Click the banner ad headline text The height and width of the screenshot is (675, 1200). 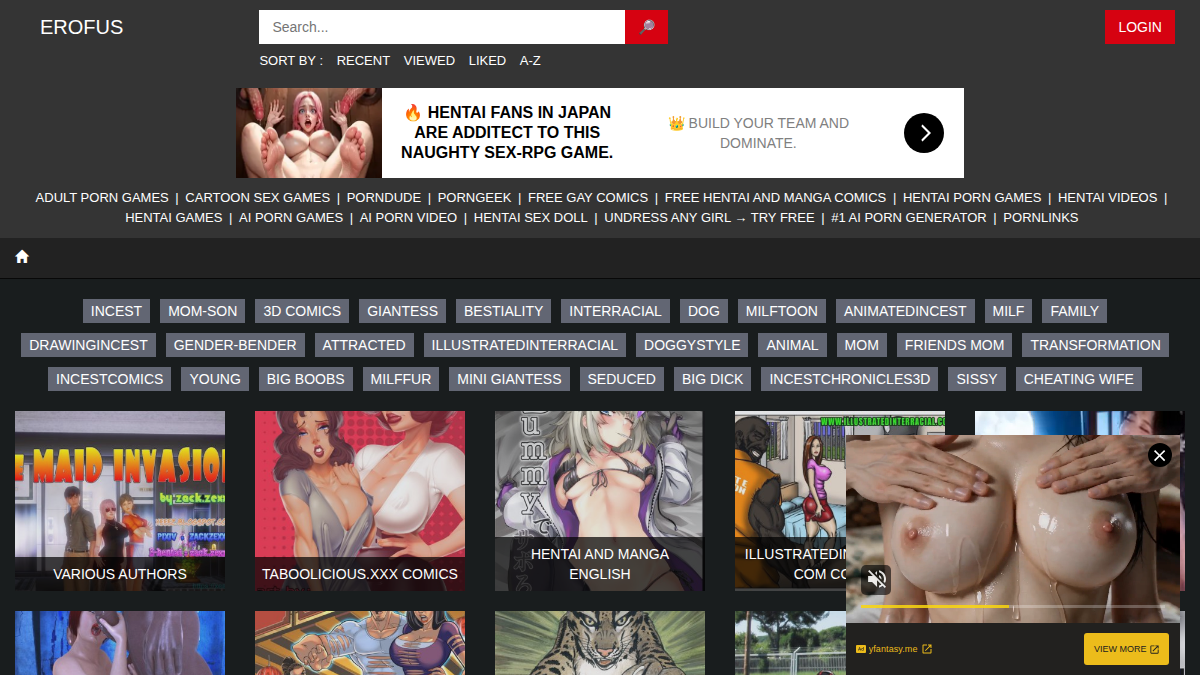[x=507, y=132]
